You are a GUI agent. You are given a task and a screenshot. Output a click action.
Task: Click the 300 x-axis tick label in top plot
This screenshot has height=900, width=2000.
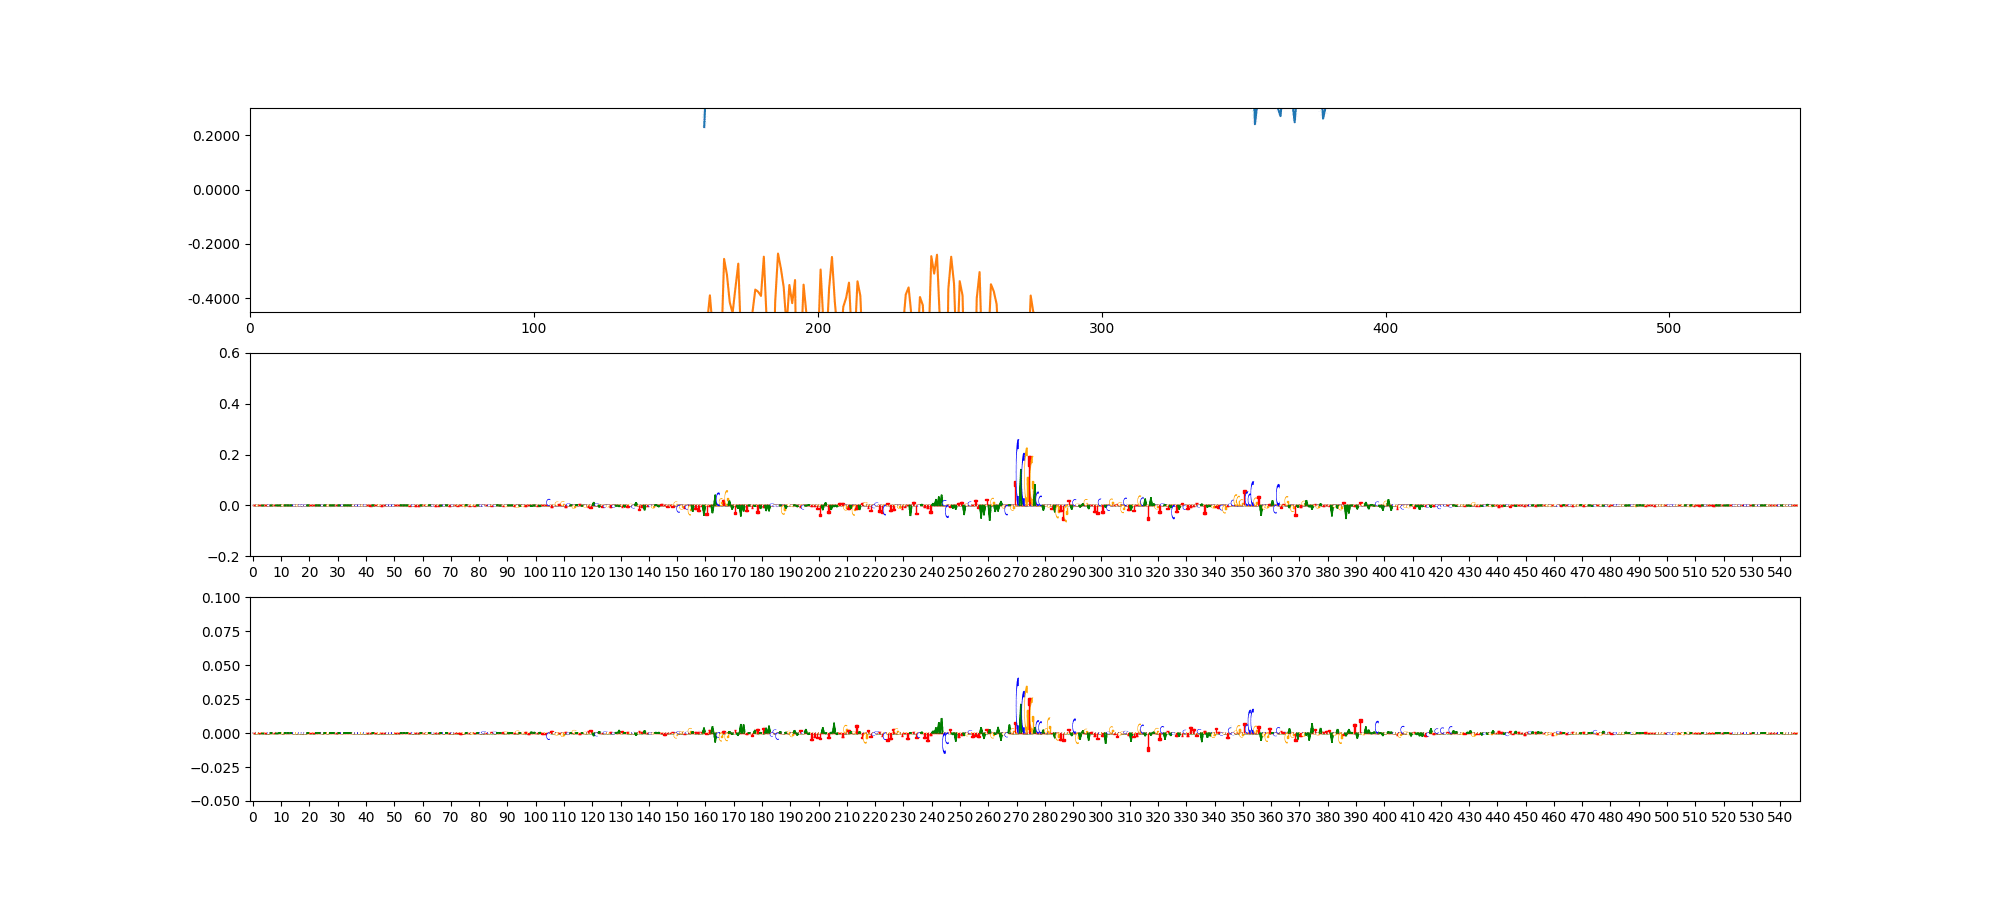[1101, 327]
